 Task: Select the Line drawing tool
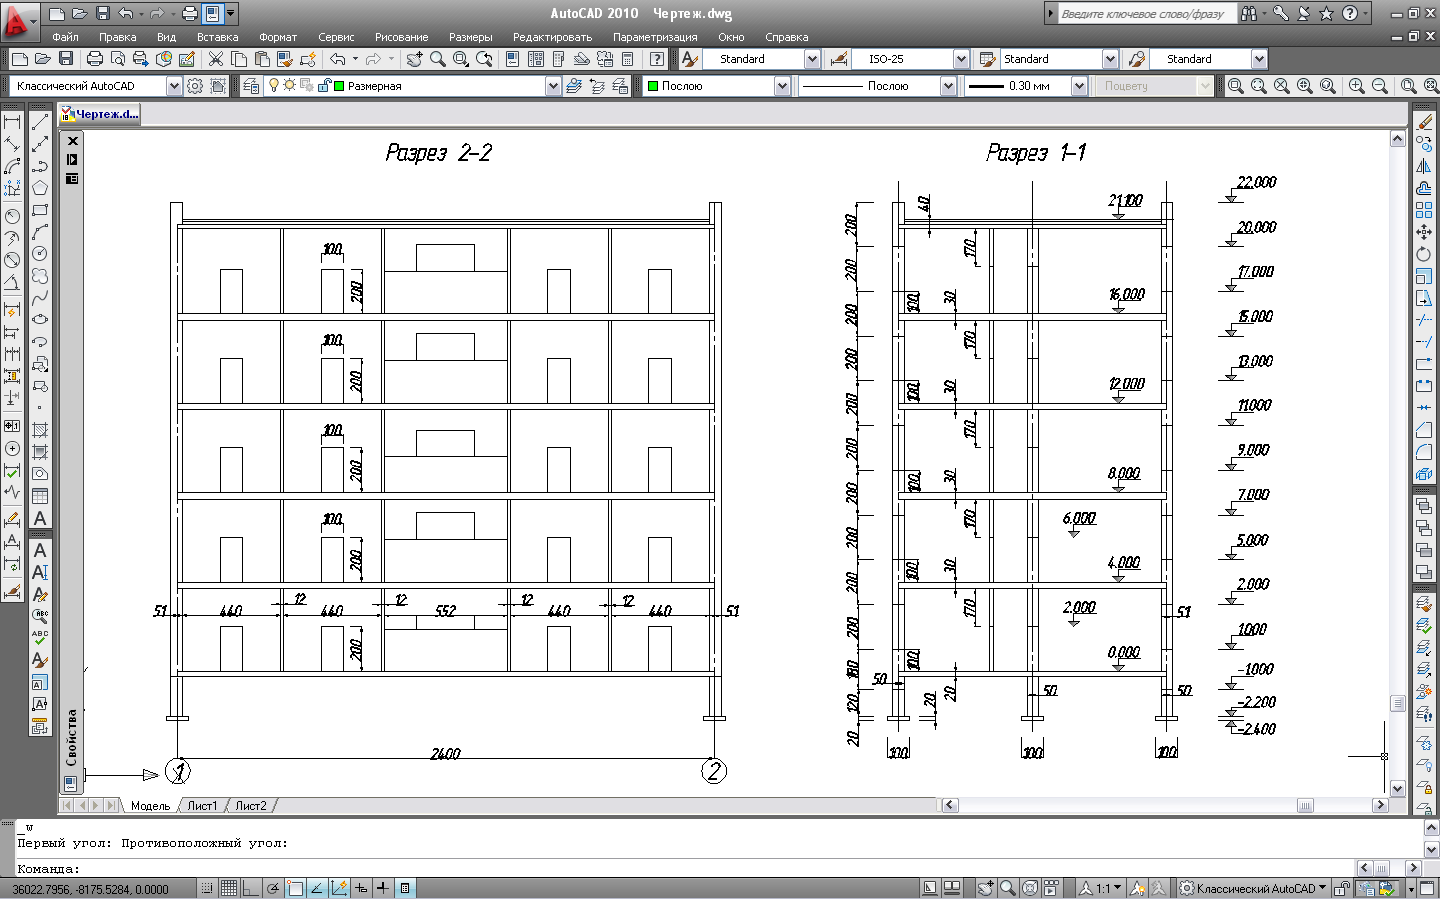click(x=40, y=122)
